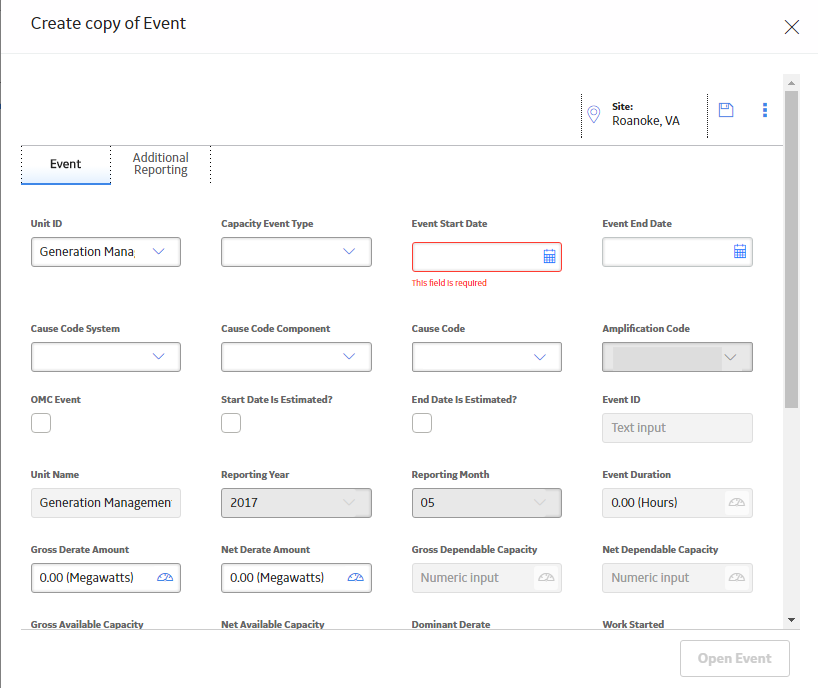Click the 'Roanoke, VA' site text

pos(646,121)
